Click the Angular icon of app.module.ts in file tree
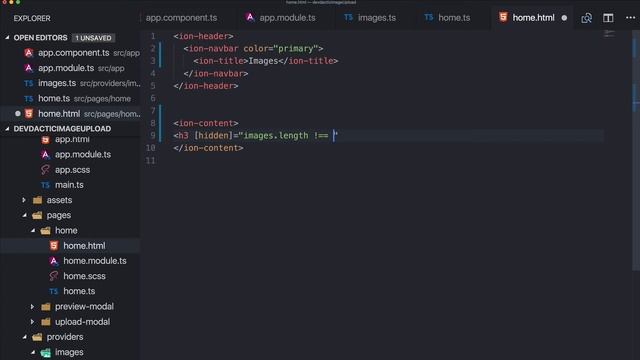This screenshot has height=360, width=640. tap(45, 155)
